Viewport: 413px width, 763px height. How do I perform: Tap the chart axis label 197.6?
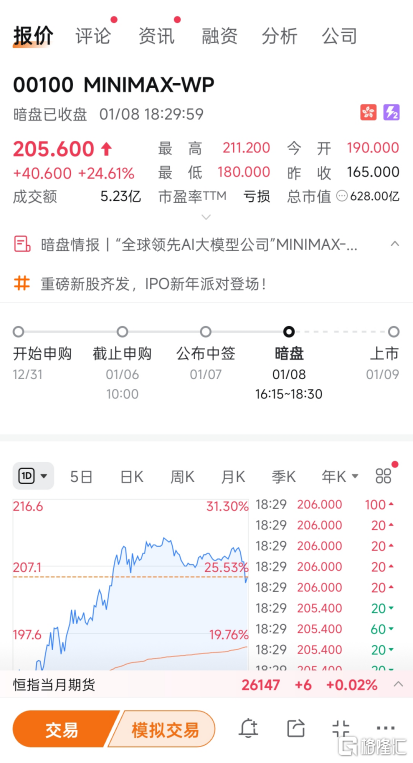point(27,635)
